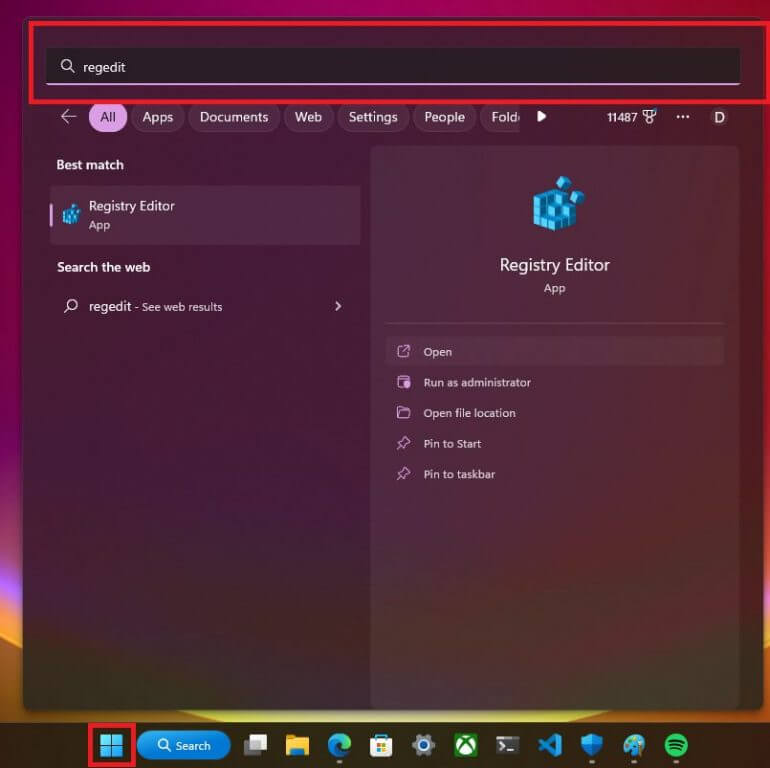Click regedit See web results entry
This screenshot has width=770, height=768.
point(155,306)
